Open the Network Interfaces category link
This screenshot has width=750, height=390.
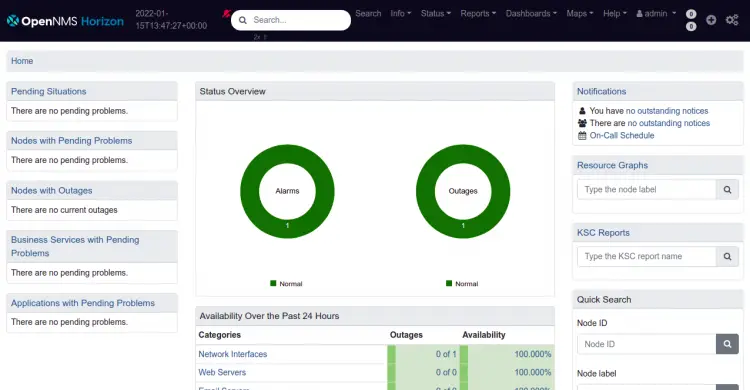coord(233,354)
